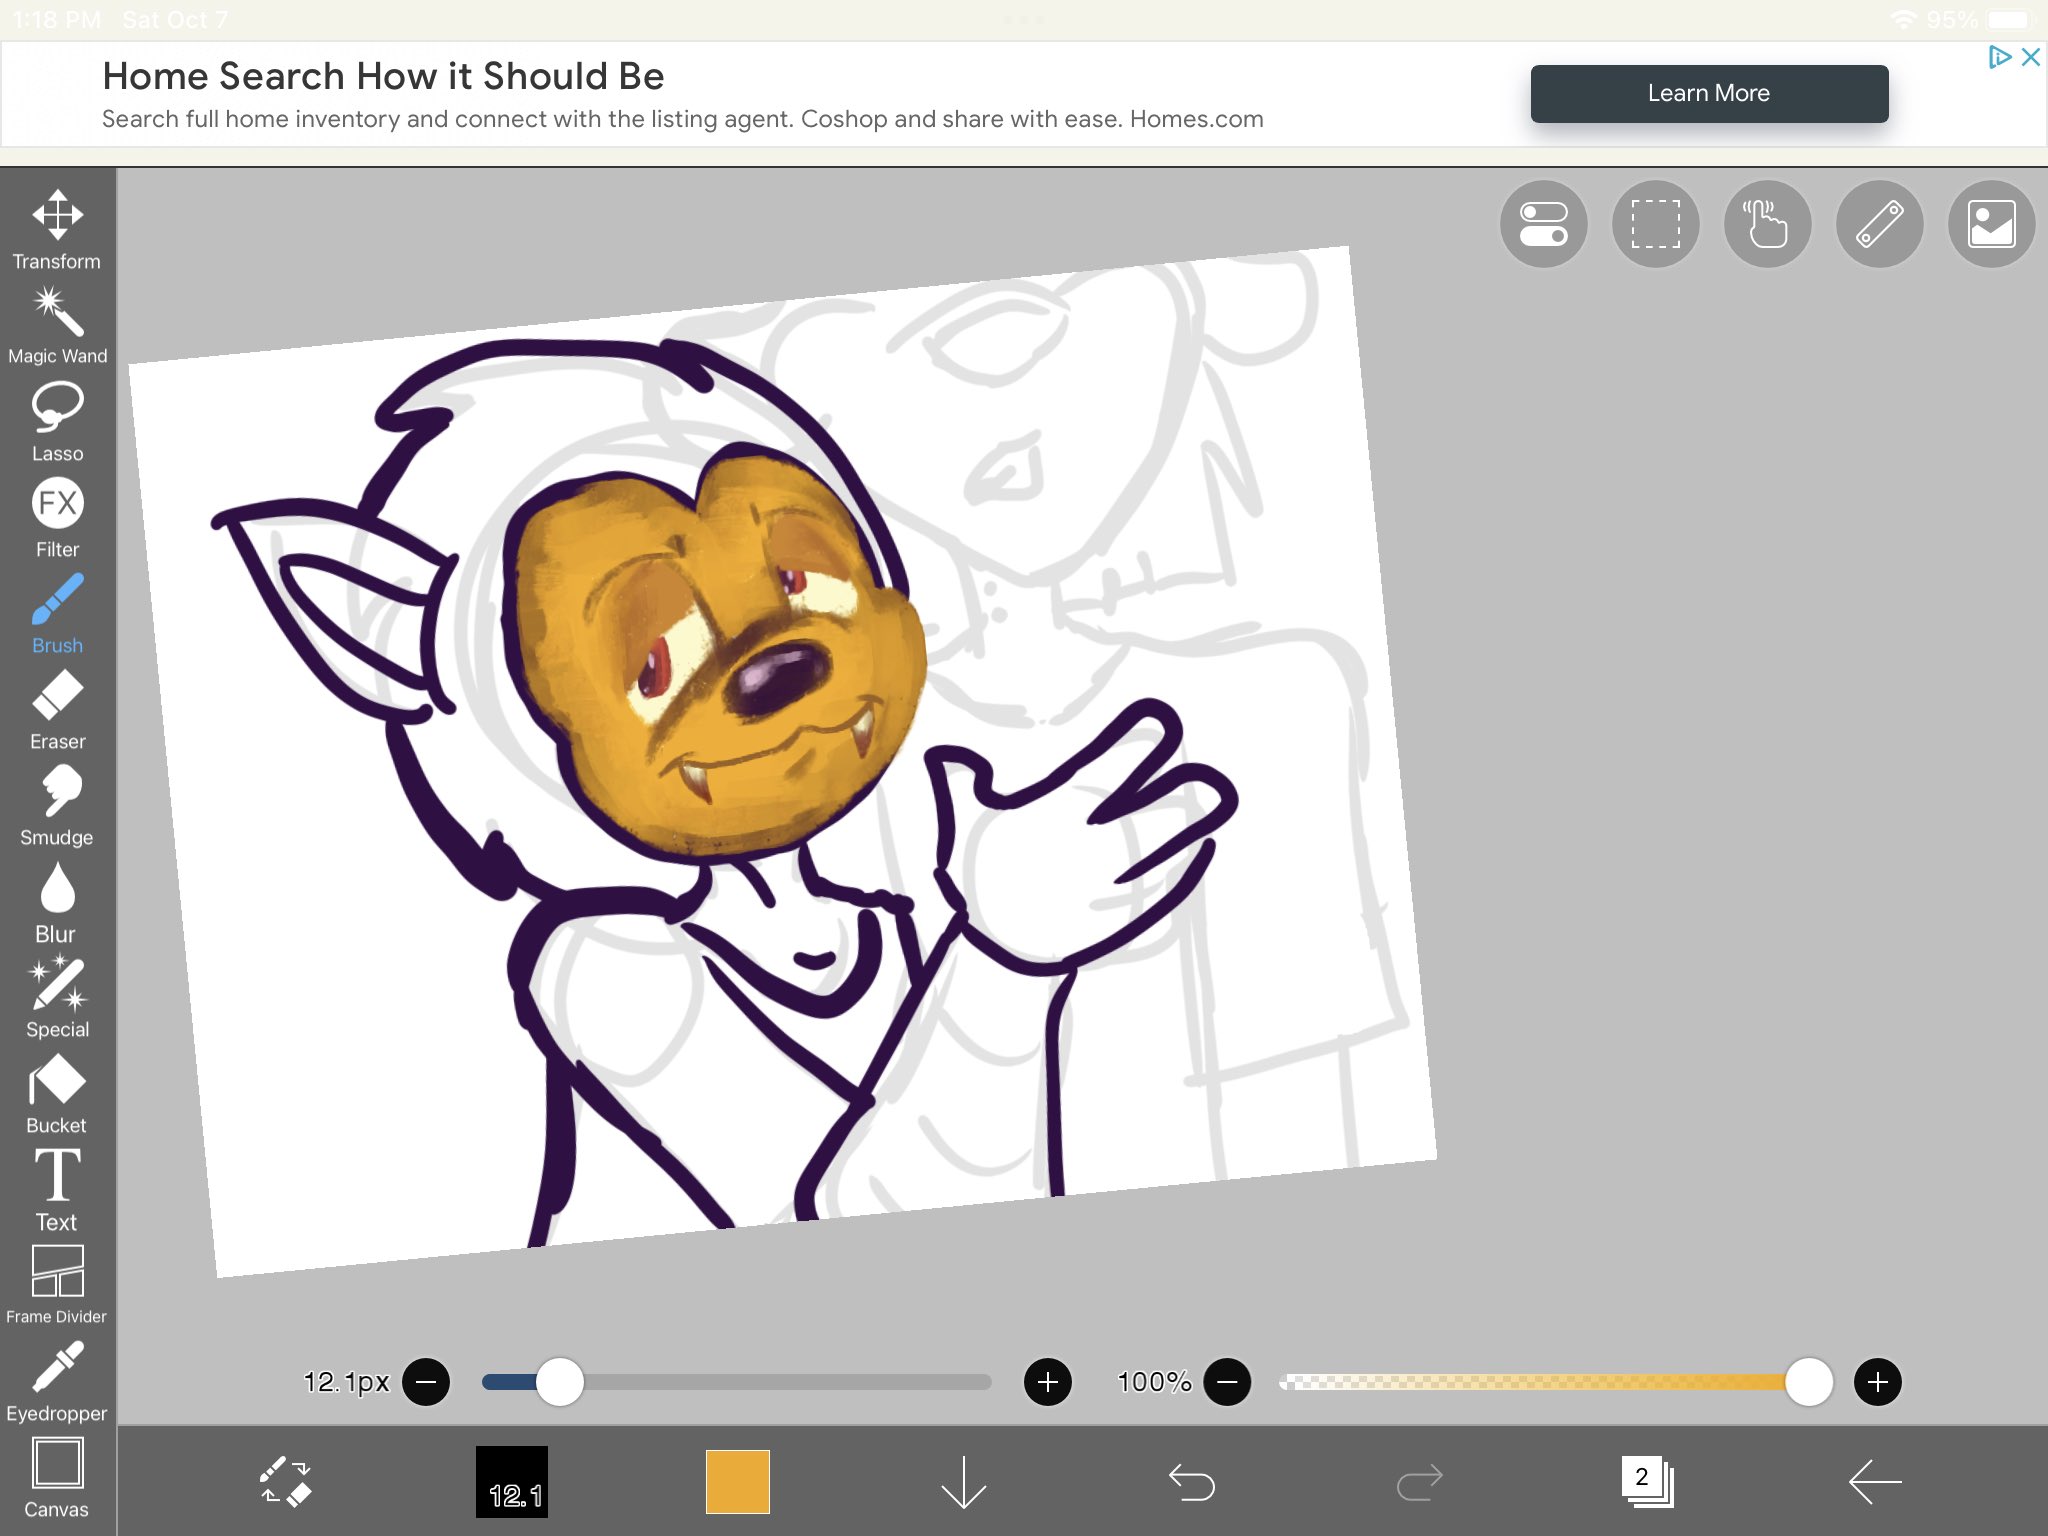
Task: Open the layers panel showing 2
Action: coord(1646,1481)
